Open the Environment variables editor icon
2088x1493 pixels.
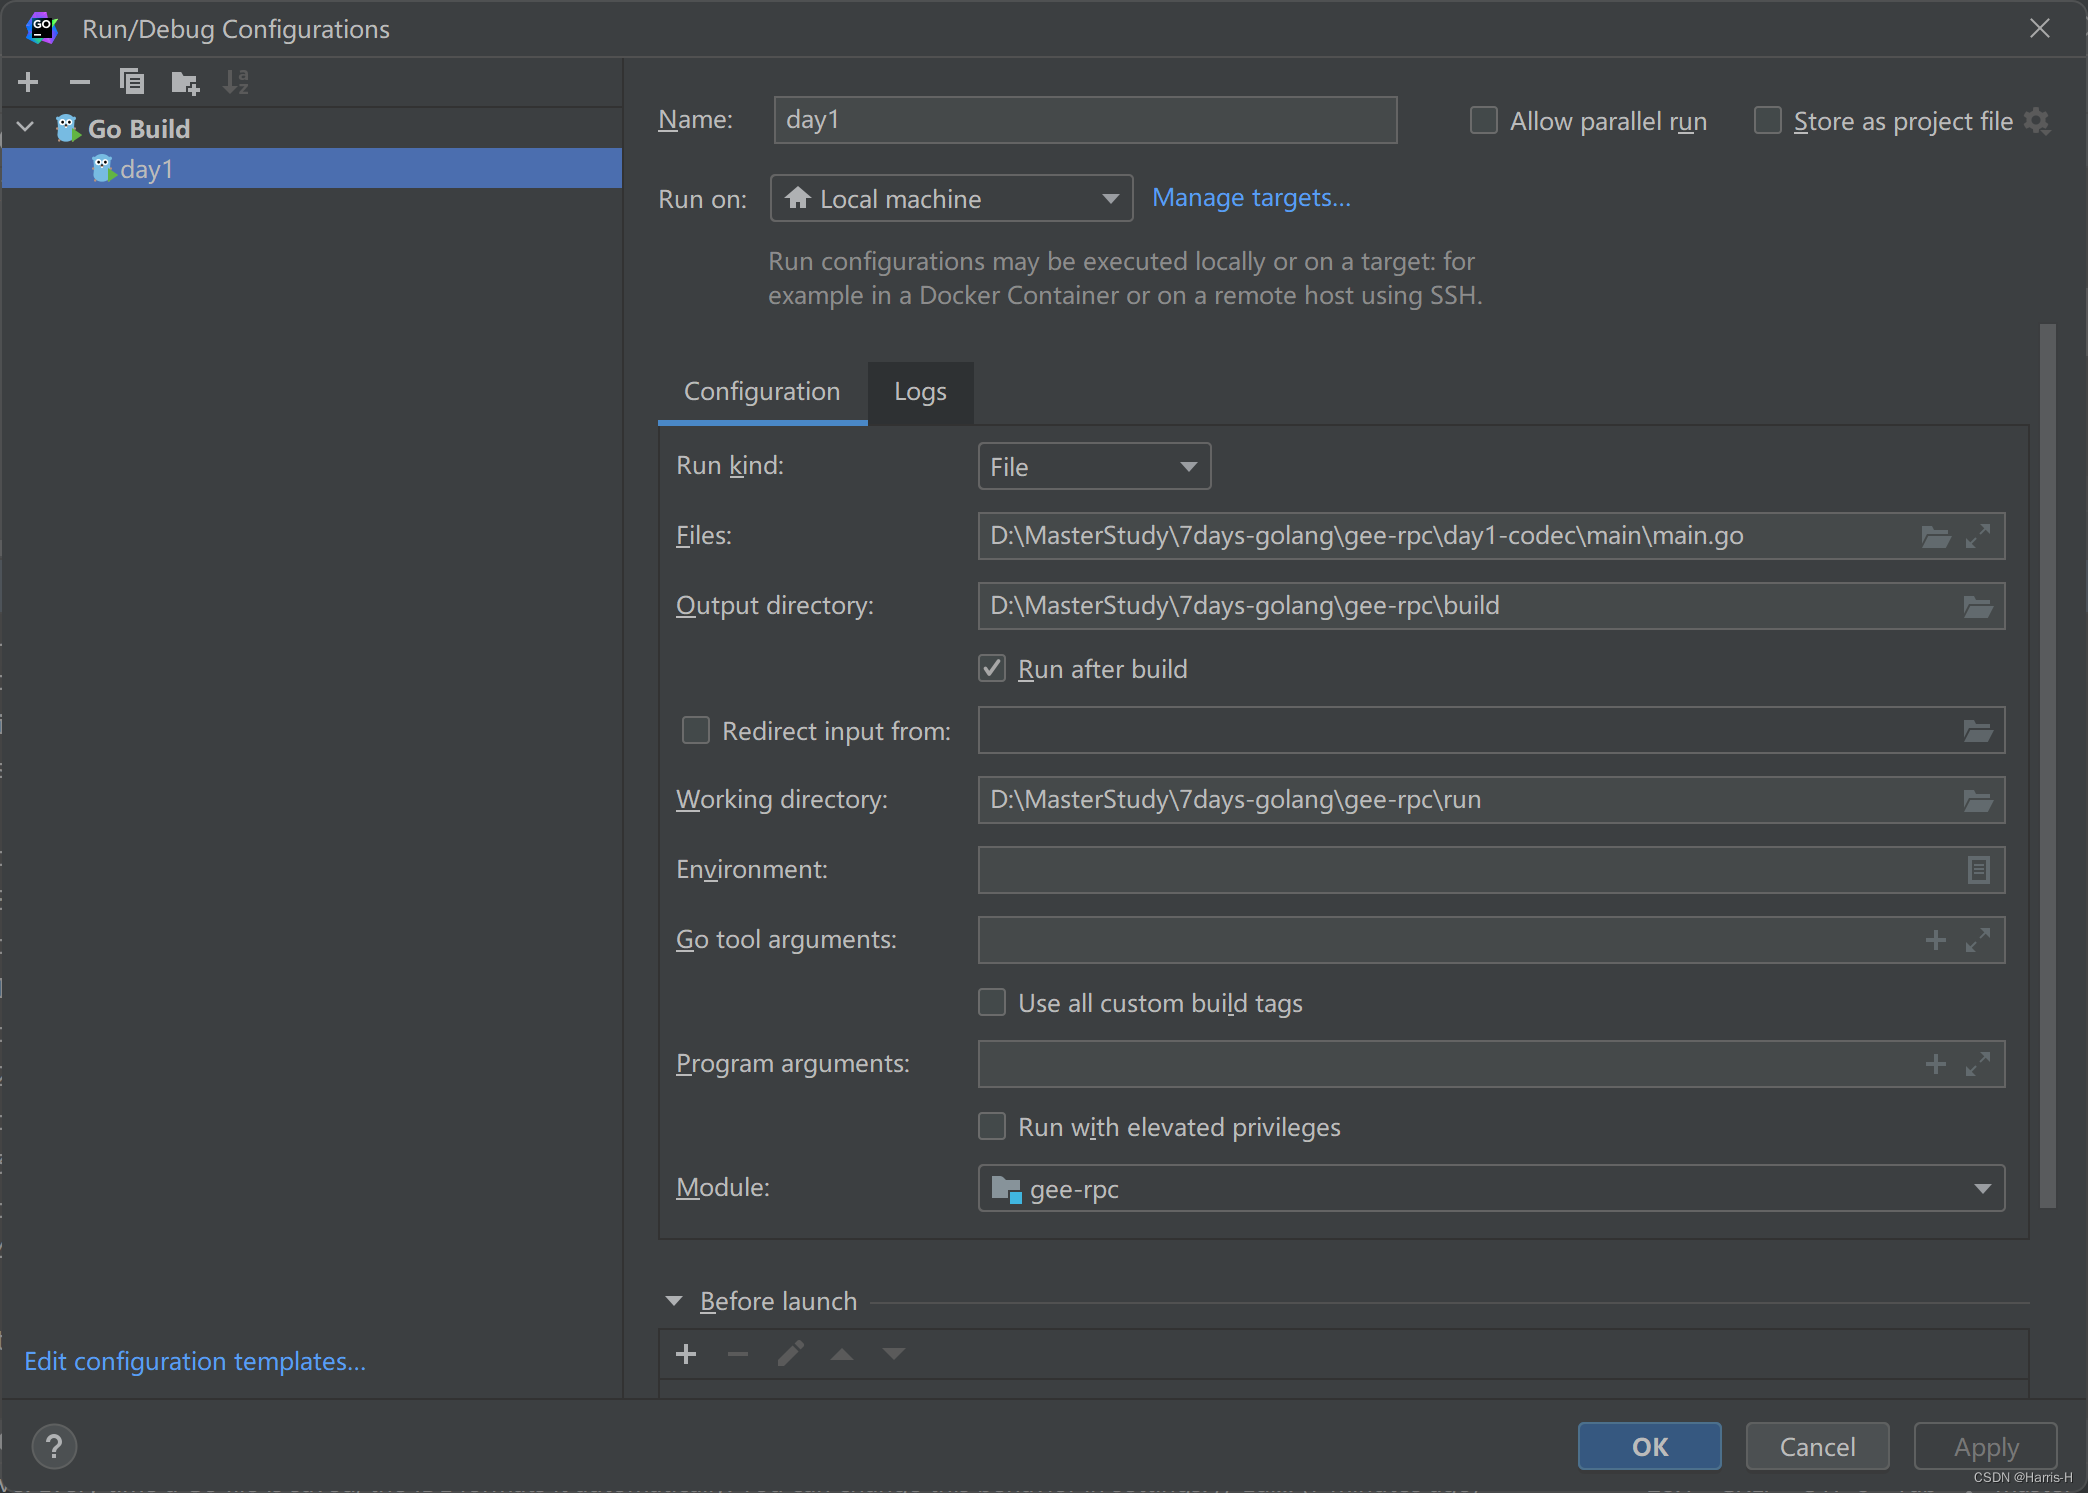click(x=1977, y=870)
